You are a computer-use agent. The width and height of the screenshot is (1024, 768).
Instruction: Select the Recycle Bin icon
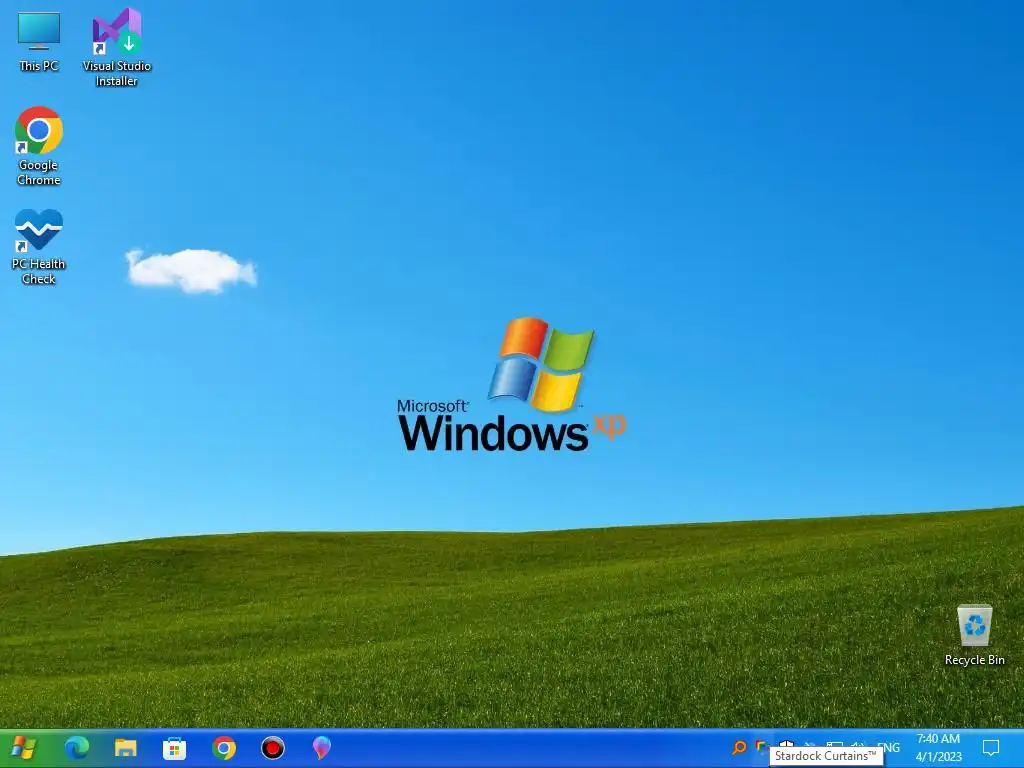[974, 635]
